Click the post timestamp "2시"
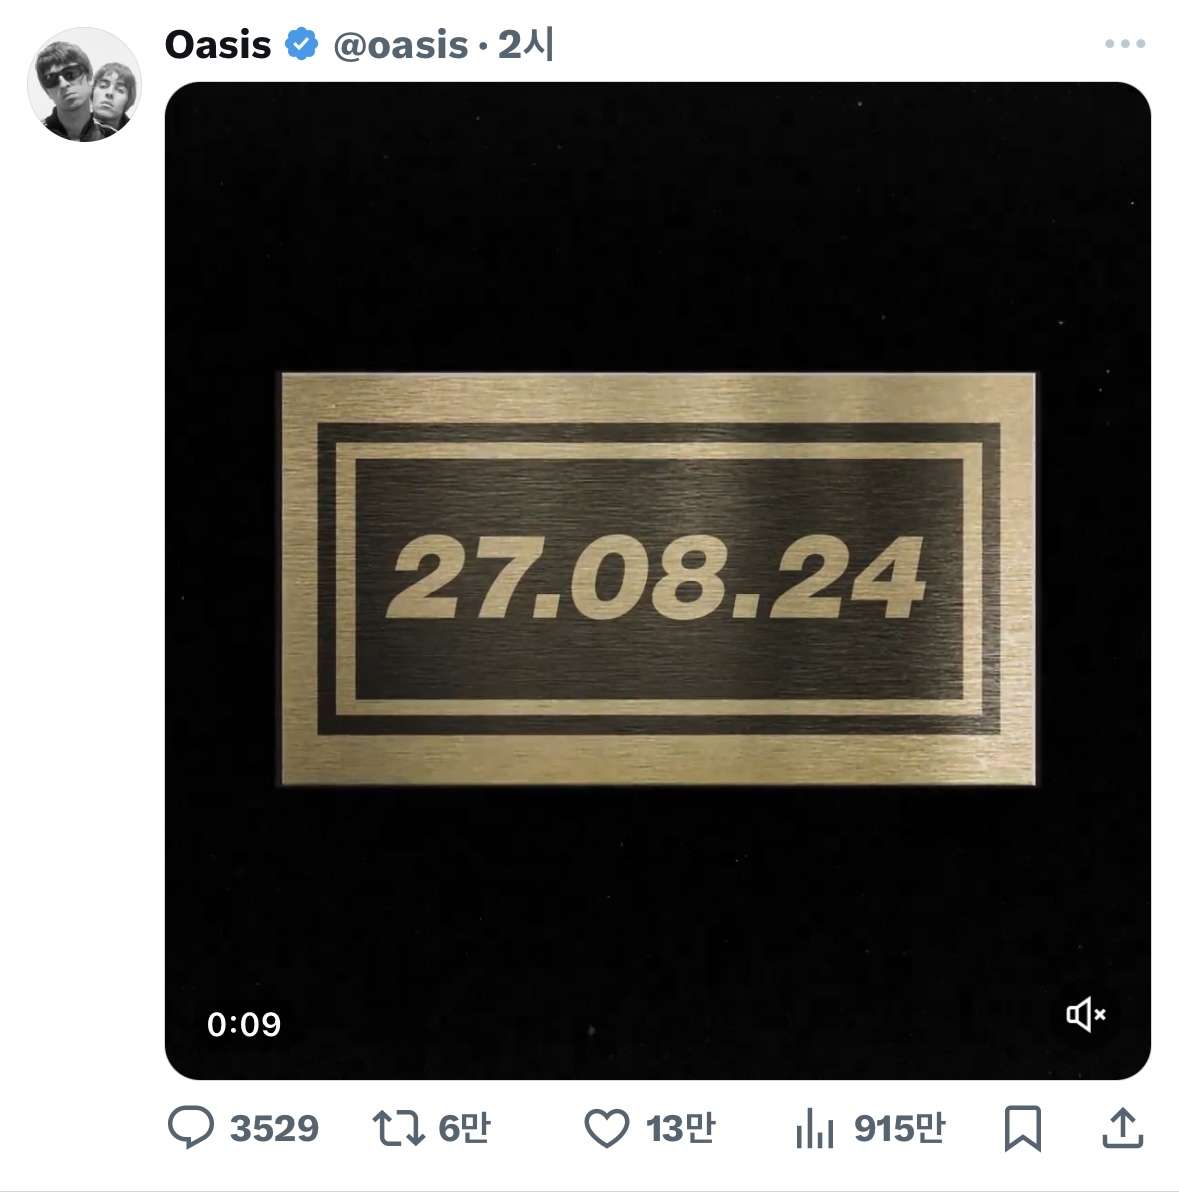1179x1202 pixels. (526, 45)
